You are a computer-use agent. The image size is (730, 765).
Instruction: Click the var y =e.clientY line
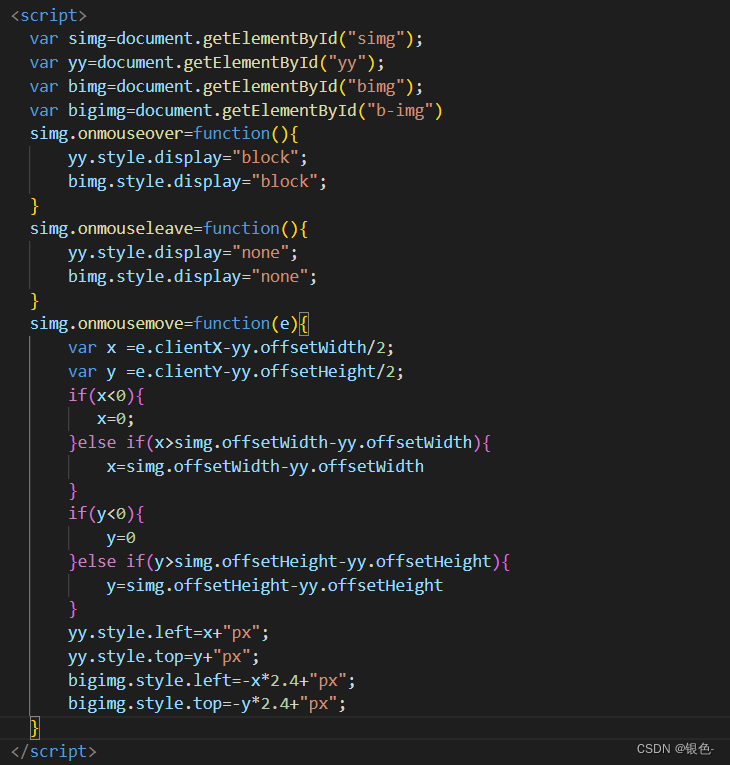click(x=236, y=372)
